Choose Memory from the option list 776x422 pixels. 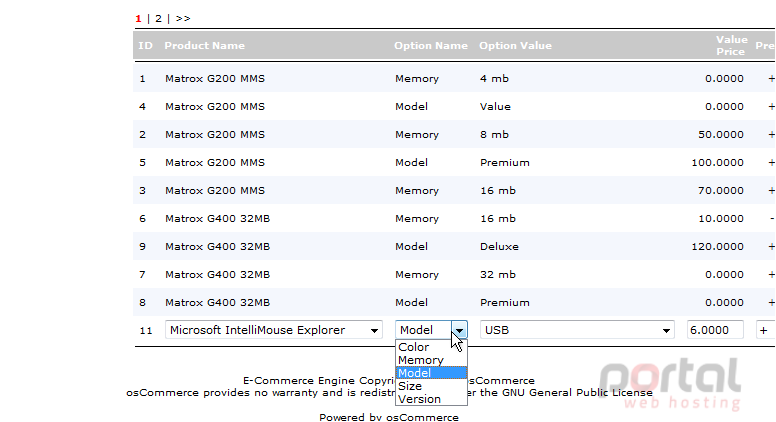[431, 360]
